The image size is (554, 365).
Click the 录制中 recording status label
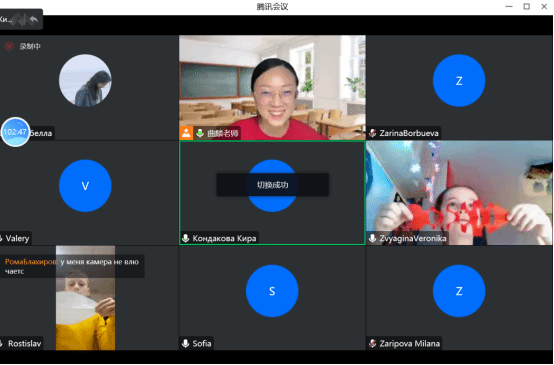[x=30, y=46]
